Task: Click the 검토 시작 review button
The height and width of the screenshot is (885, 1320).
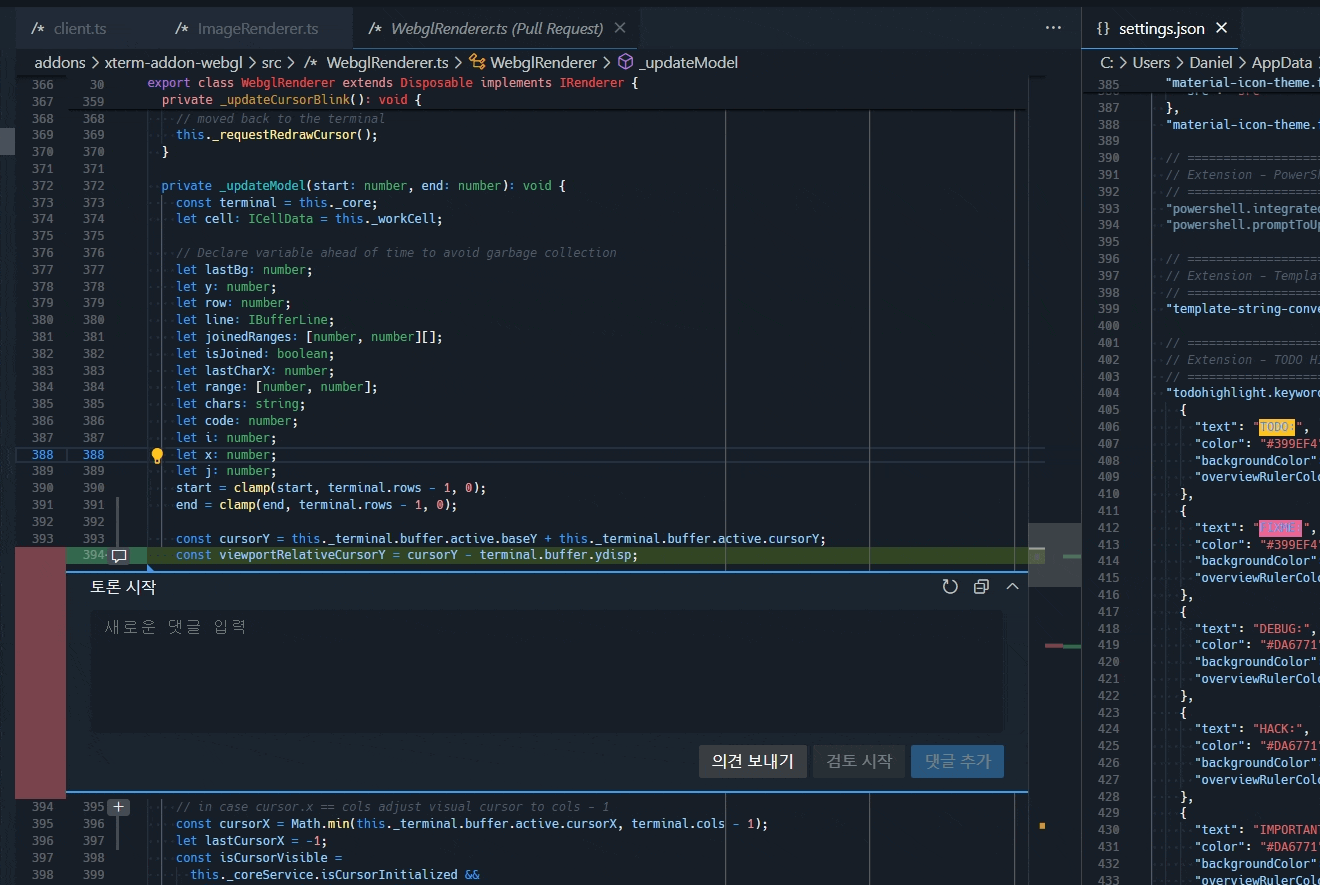Action: pos(858,761)
